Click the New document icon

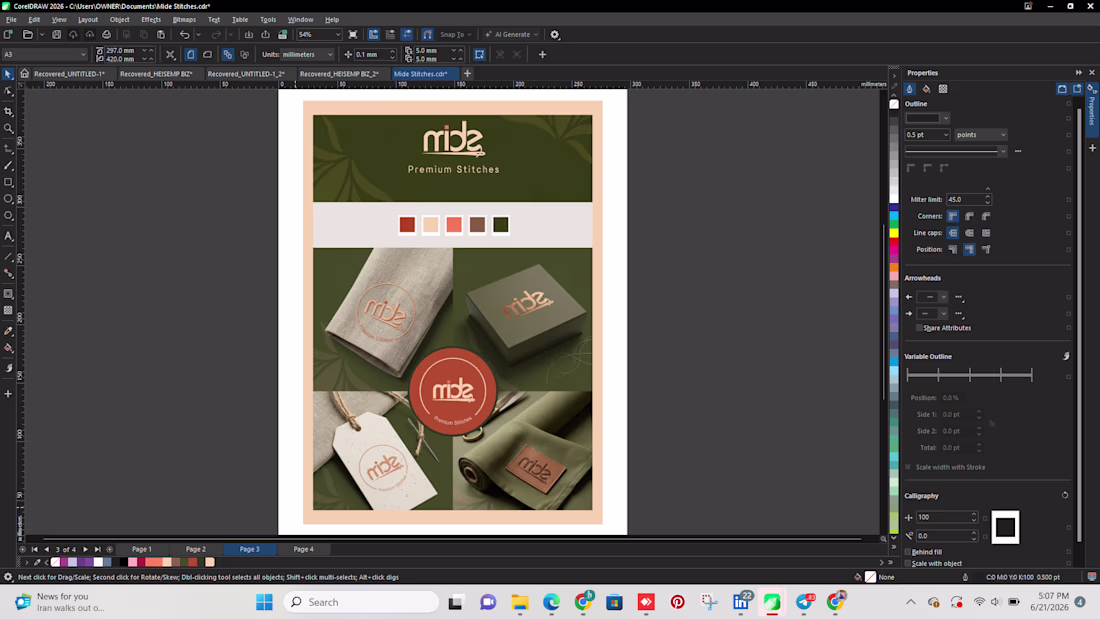click(8, 34)
